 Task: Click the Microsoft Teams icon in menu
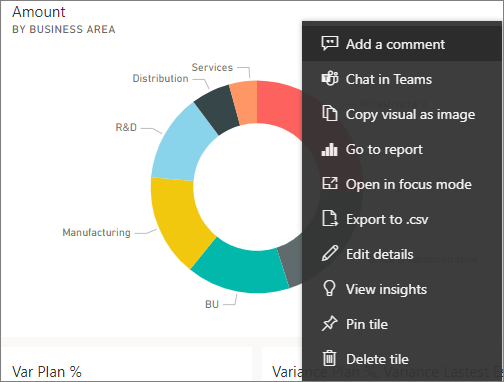click(330, 79)
